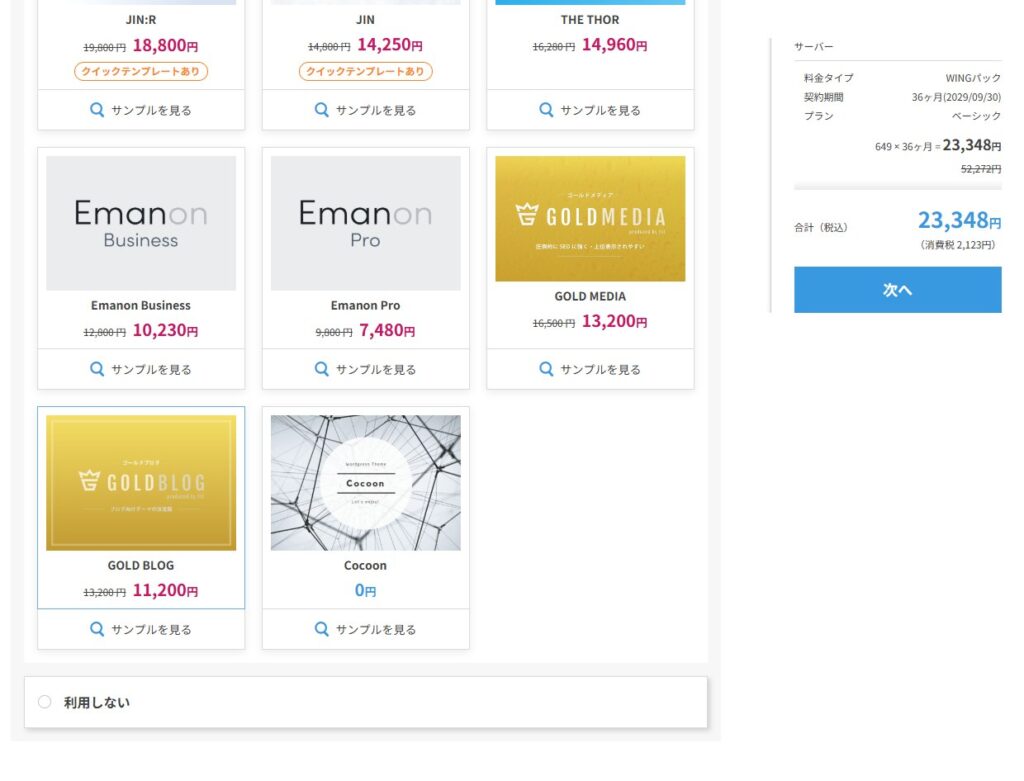Image resolution: width=1024 pixels, height=781 pixels.
Task: Select the Emanon Pro theme thumbnail
Action: [x=366, y=223]
